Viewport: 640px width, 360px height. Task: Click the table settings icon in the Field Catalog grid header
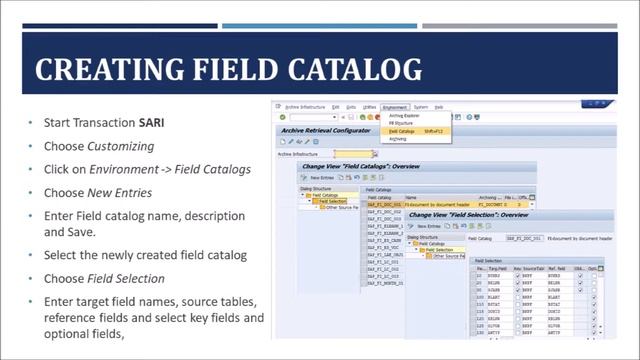tap(532, 197)
